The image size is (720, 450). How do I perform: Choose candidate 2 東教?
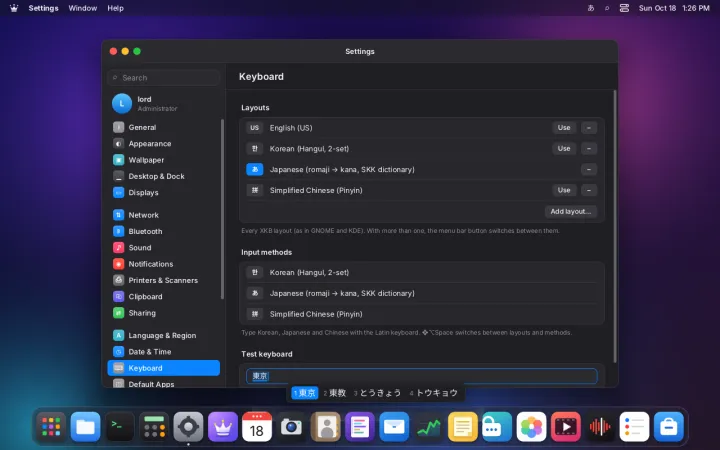(x=335, y=393)
